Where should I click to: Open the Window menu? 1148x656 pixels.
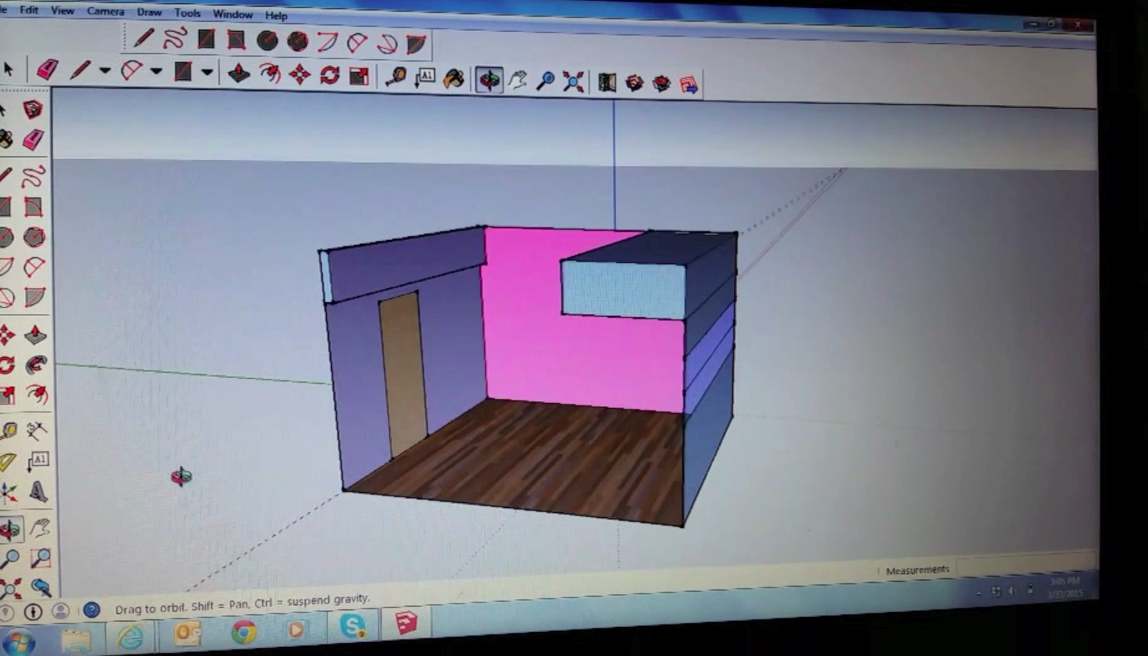pos(233,14)
